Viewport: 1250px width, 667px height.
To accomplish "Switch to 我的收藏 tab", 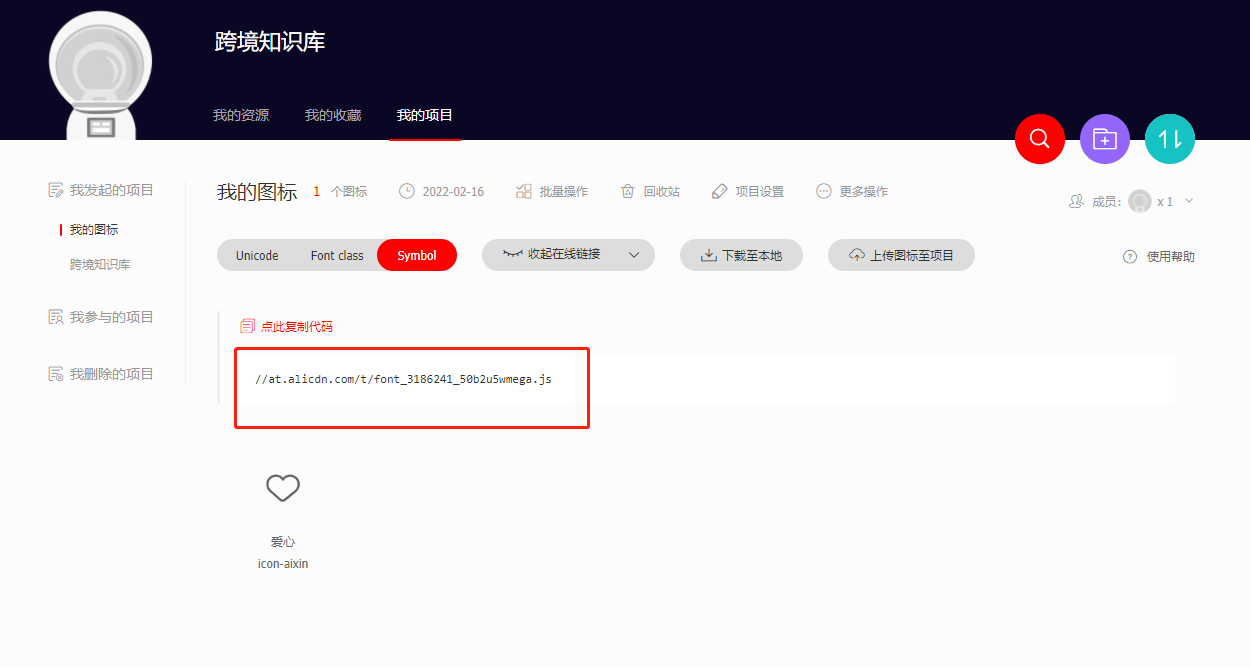I will click(x=333, y=115).
